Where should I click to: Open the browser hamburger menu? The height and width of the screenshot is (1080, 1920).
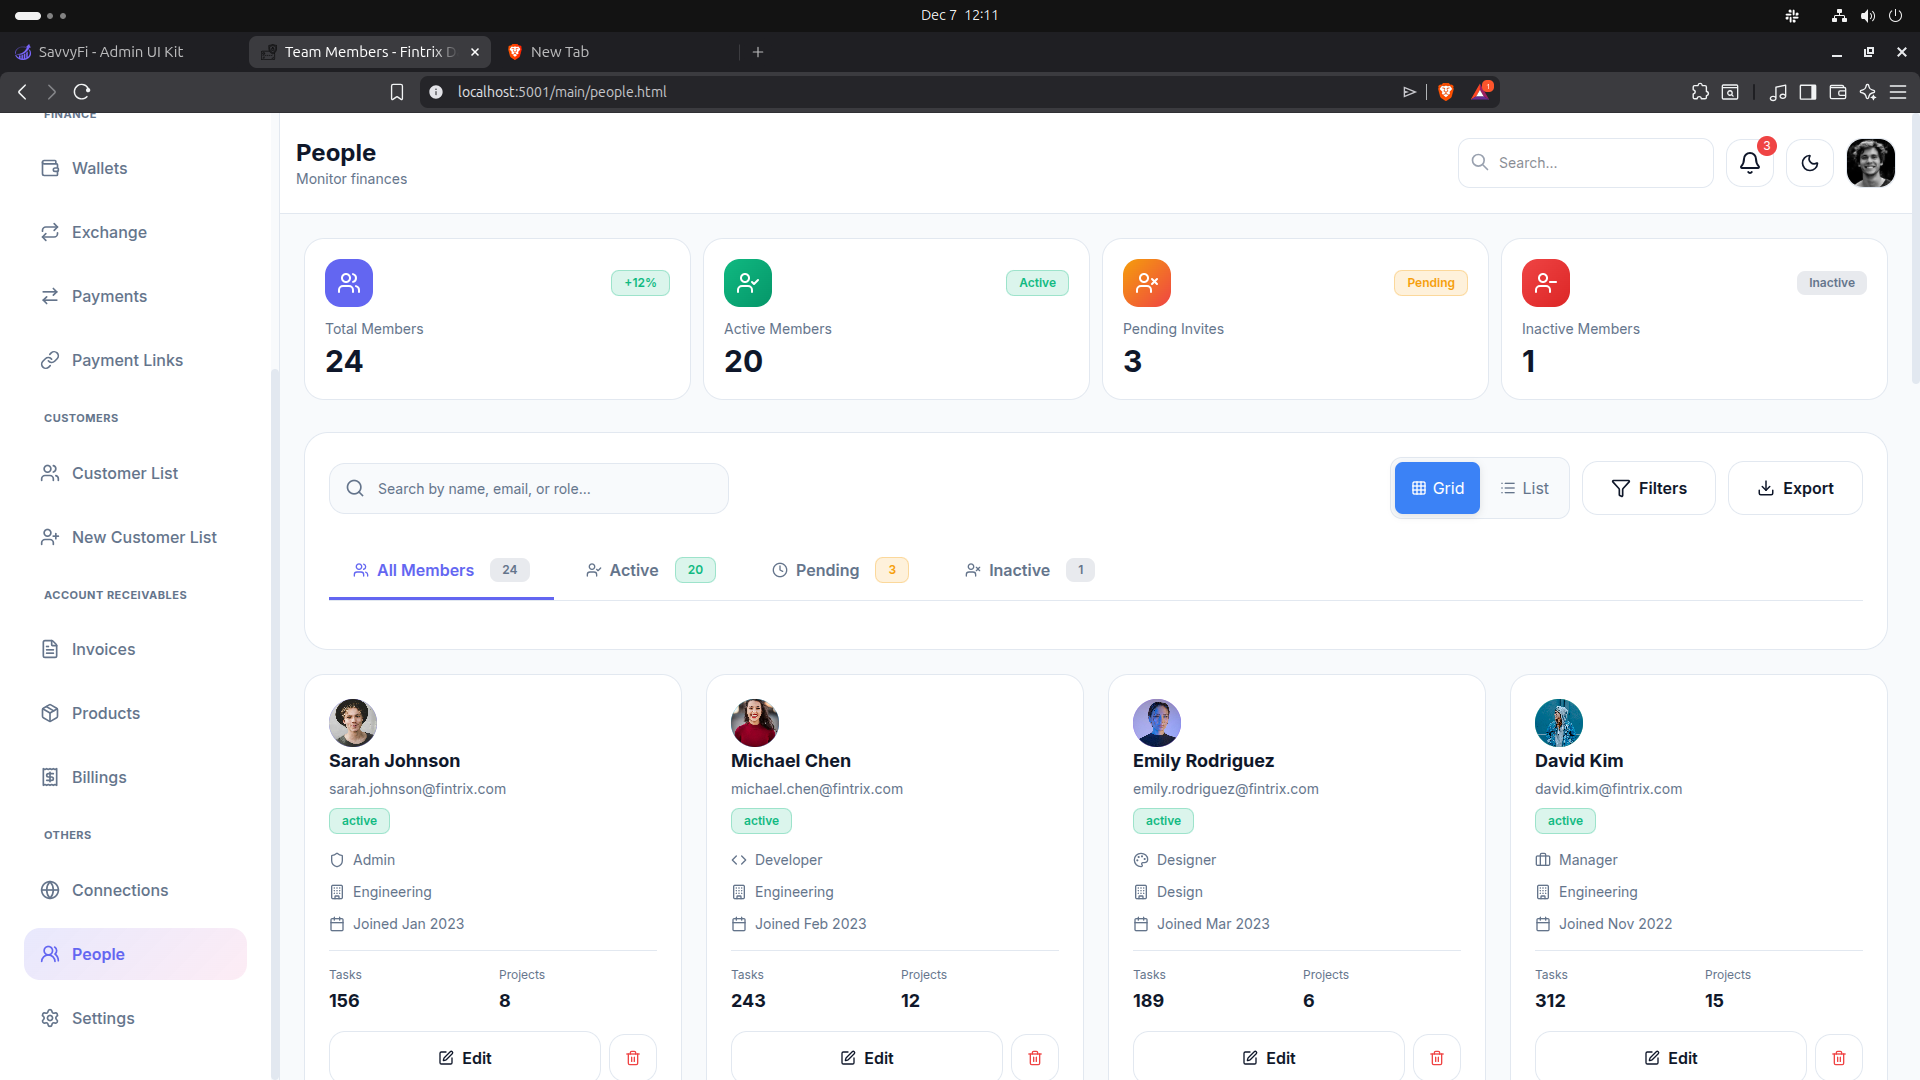1898,92
